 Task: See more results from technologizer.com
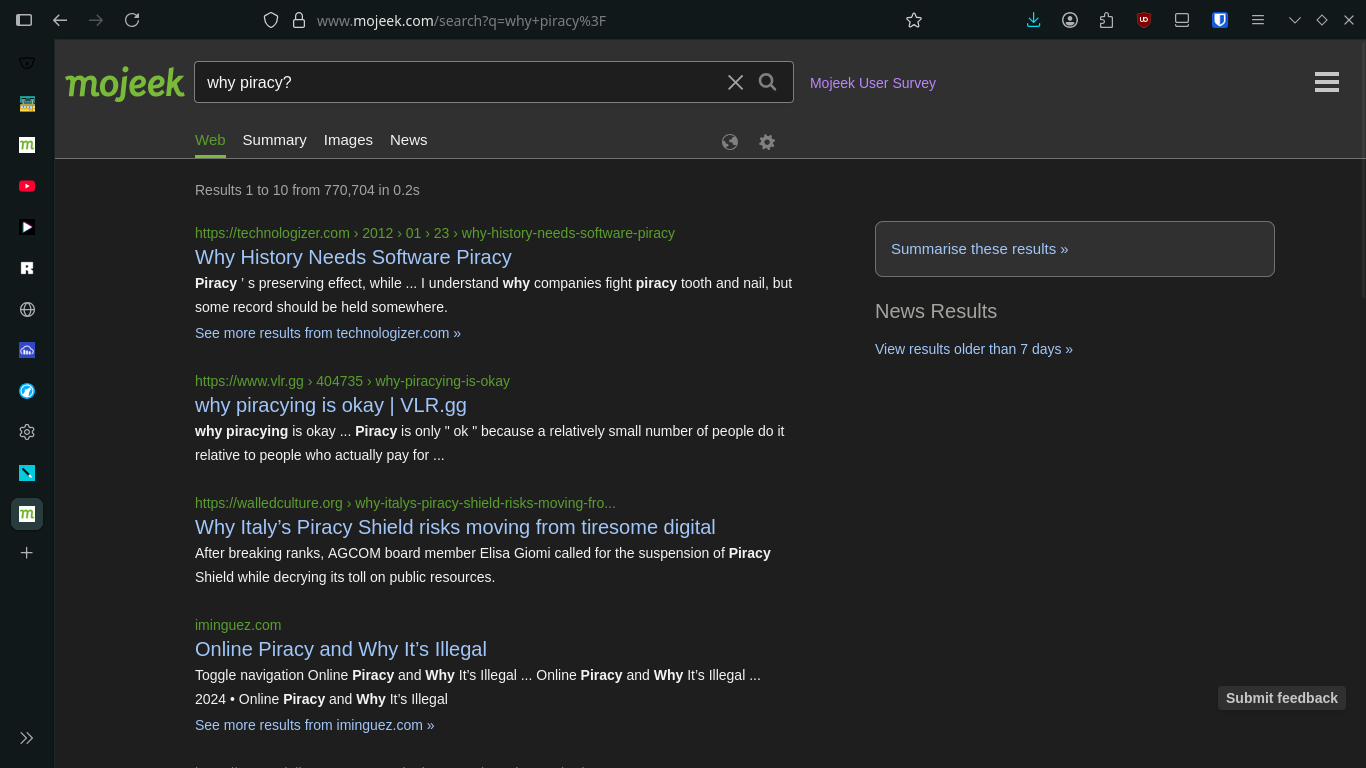pos(328,333)
